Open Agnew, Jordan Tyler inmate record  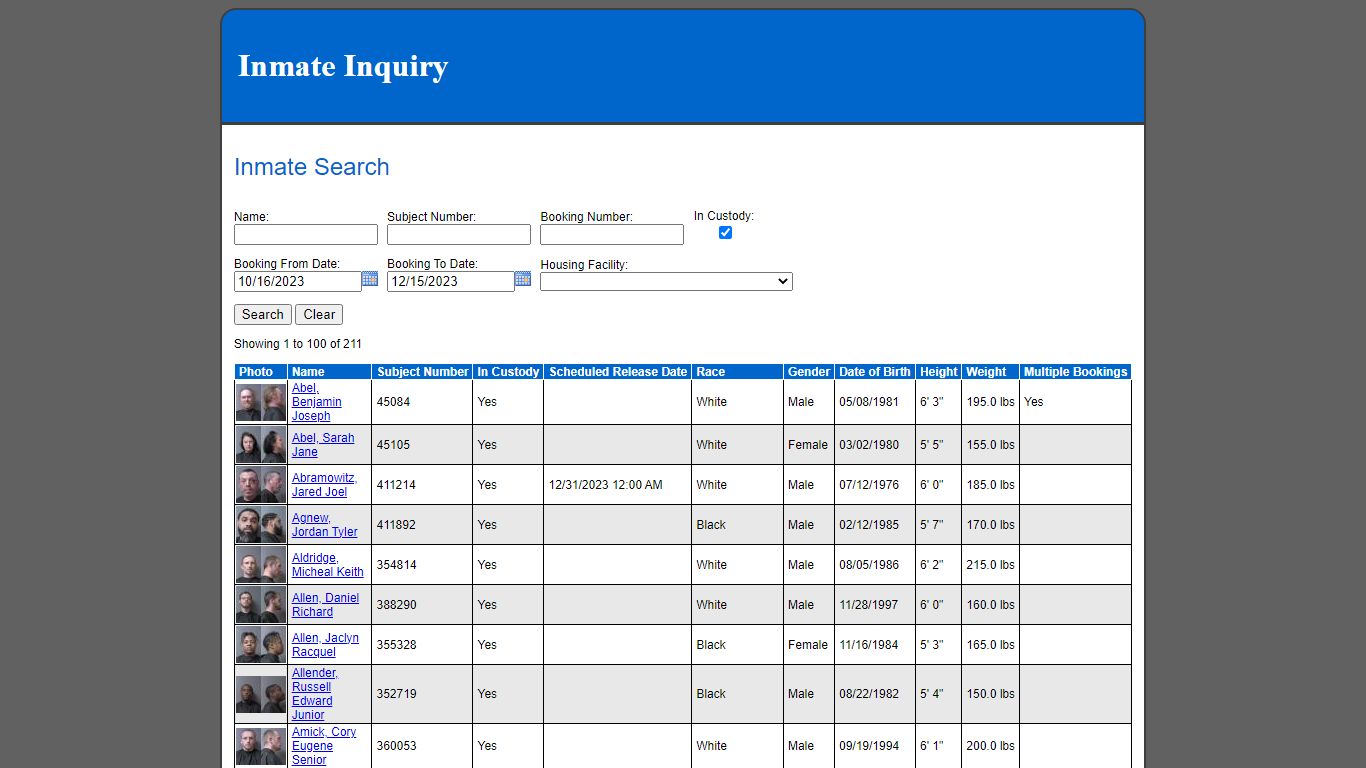(324, 525)
